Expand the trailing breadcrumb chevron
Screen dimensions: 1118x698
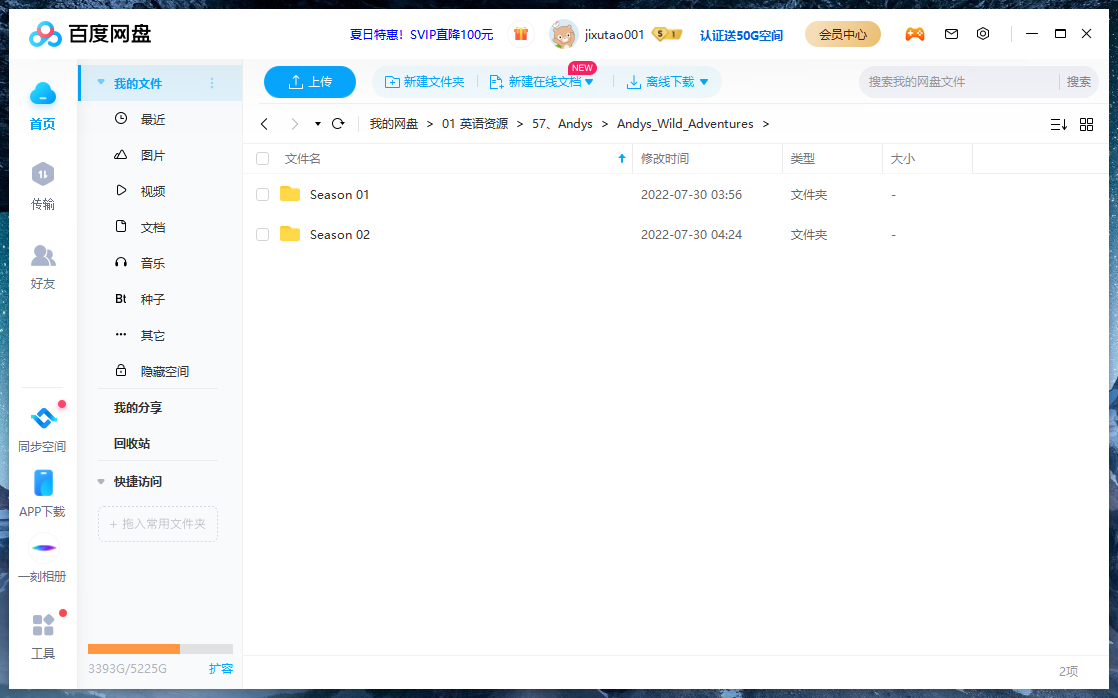tap(766, 124)
